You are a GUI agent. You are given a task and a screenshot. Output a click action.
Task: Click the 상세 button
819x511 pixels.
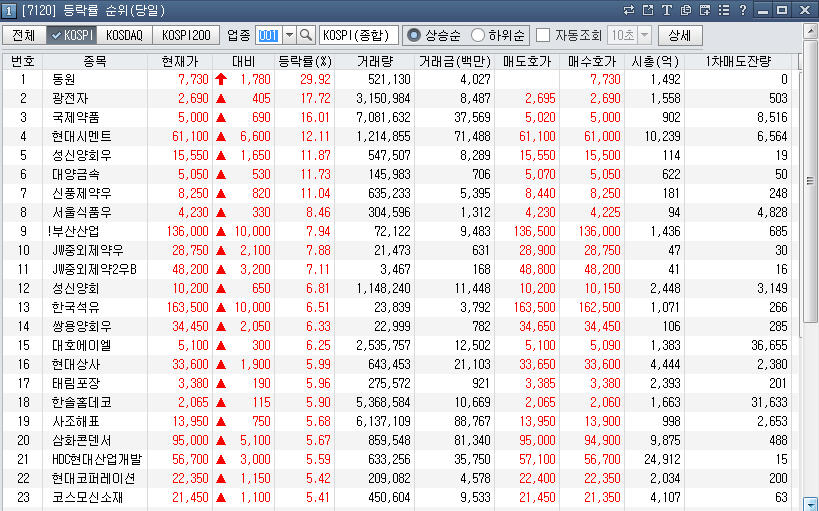[680, 35]
